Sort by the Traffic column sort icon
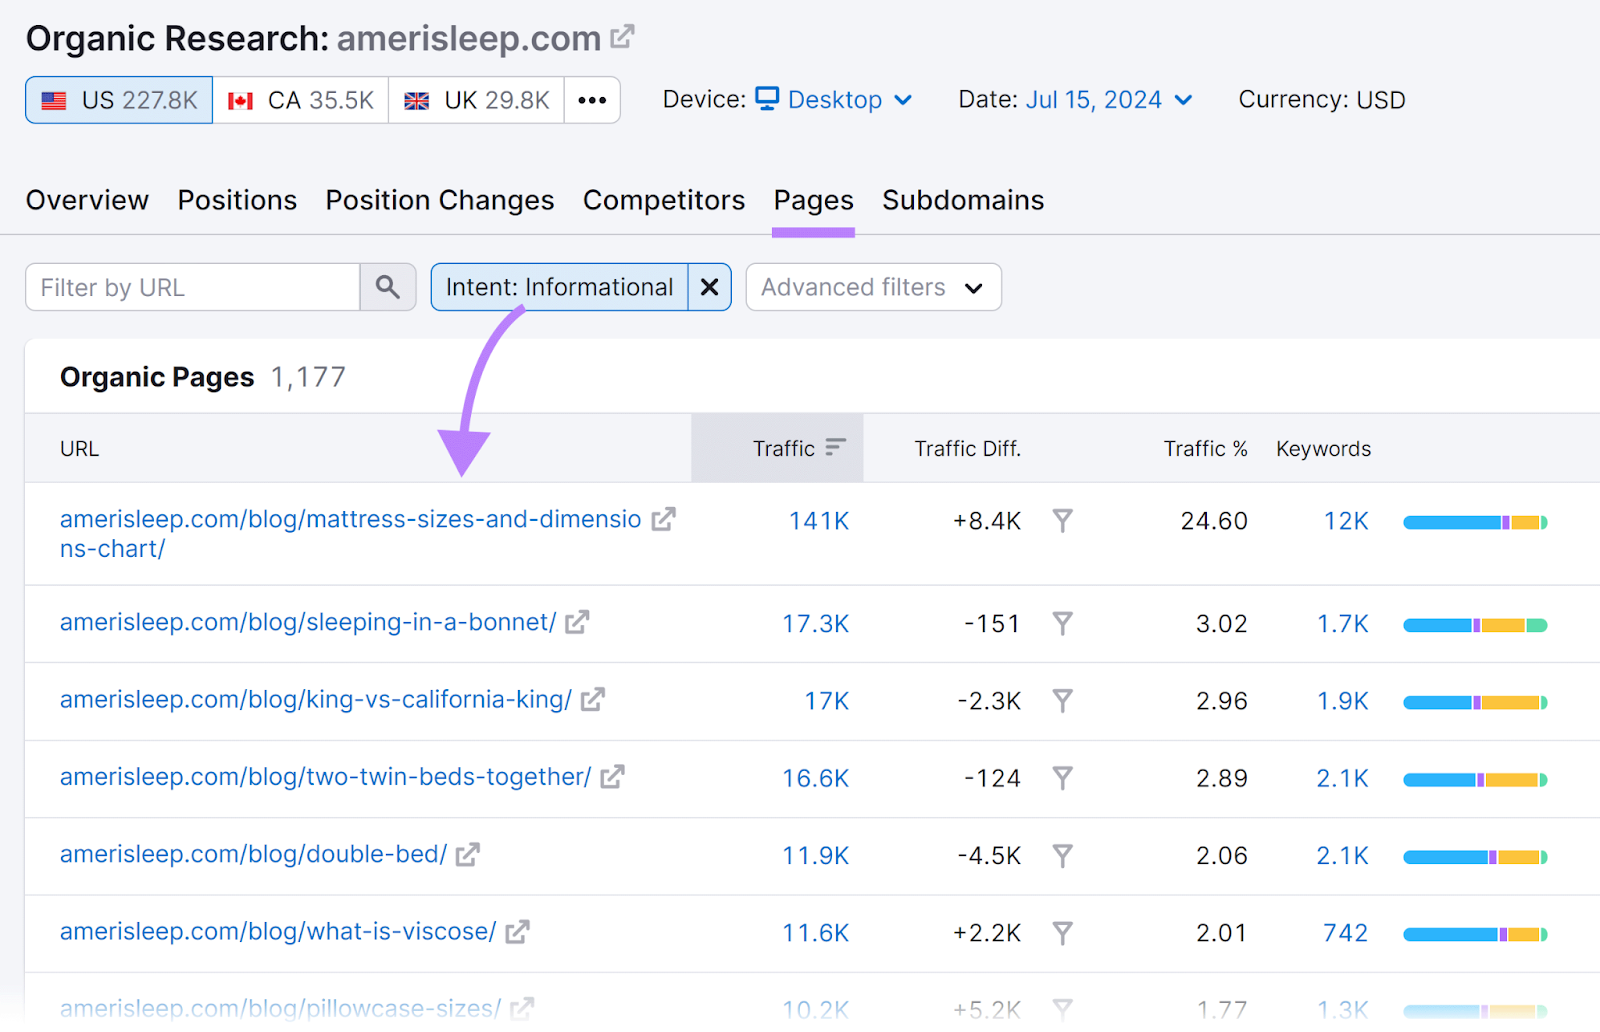 [837, 448]
